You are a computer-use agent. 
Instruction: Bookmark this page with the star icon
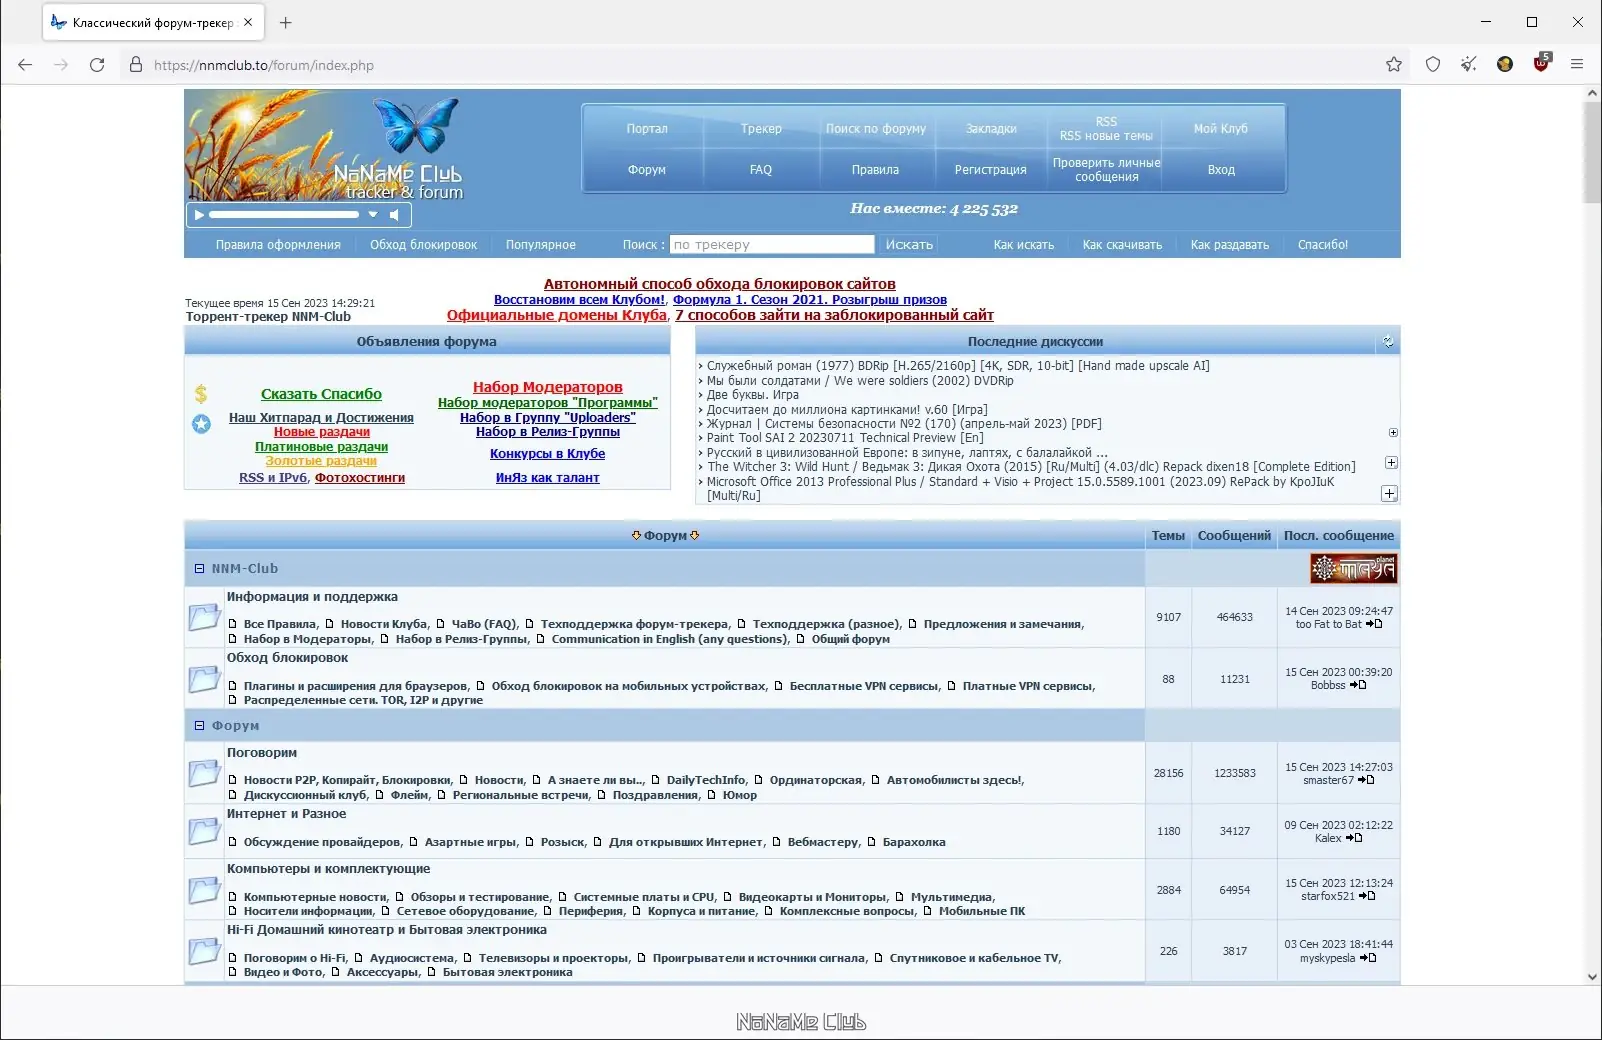coord(1394,65)
